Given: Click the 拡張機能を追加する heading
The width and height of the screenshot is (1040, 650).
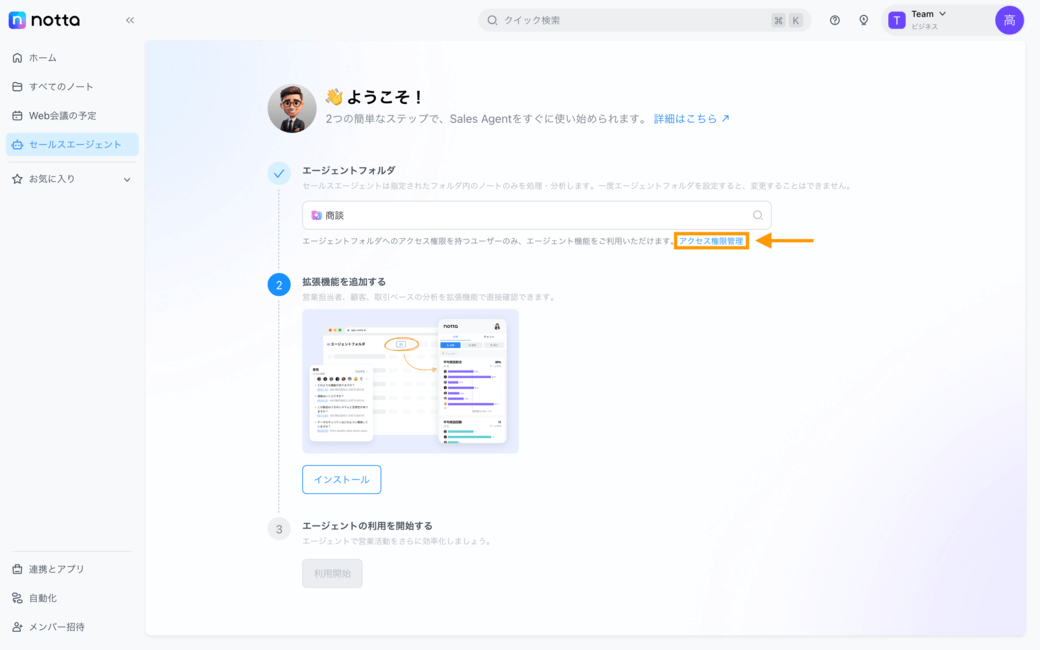Looking at the screenshot, I should tap(344, 281).
